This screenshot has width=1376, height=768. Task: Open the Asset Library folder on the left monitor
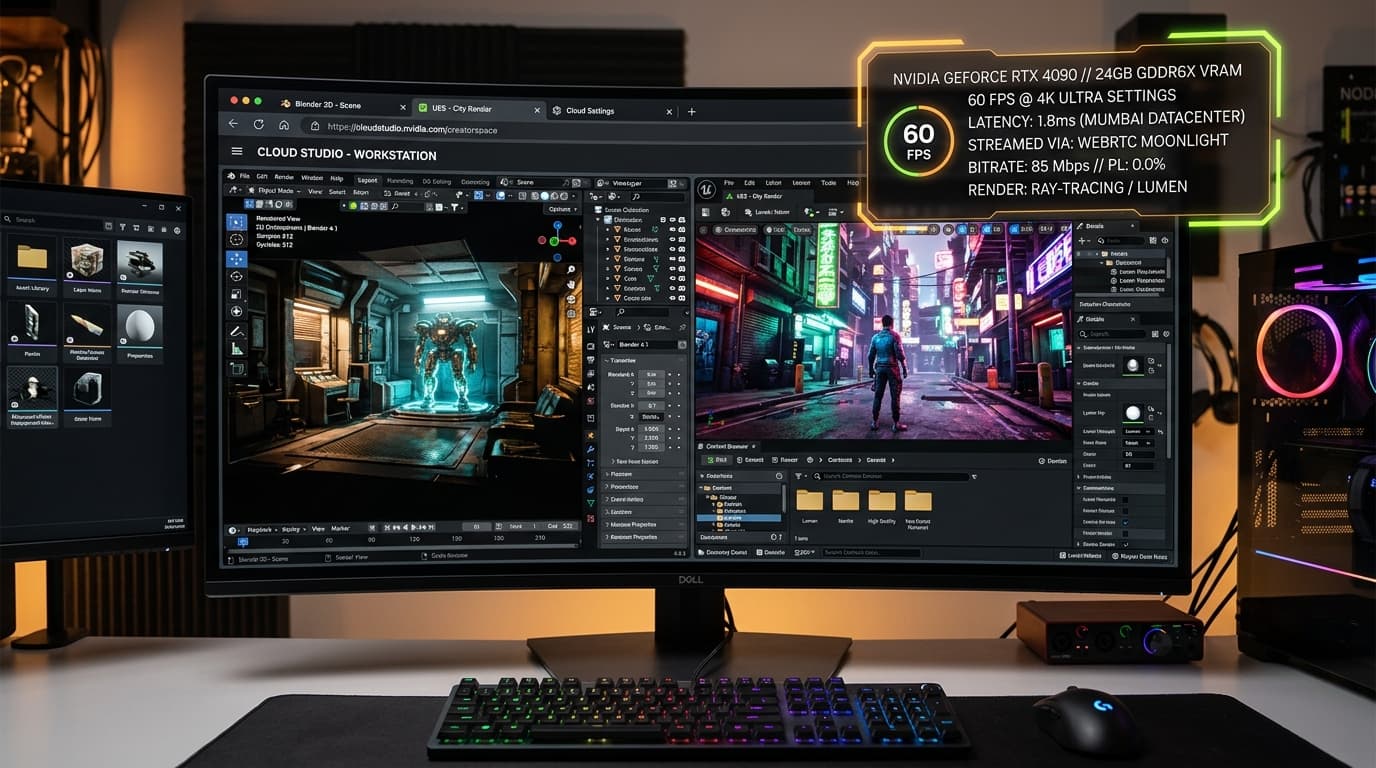pyautogui.click(x=32, y=258)
